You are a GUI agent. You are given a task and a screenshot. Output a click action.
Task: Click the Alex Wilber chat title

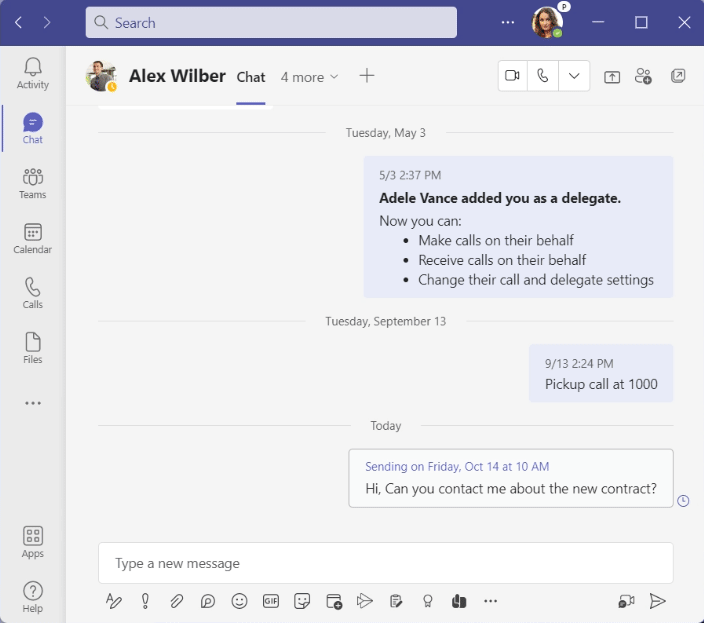(177, 76)
